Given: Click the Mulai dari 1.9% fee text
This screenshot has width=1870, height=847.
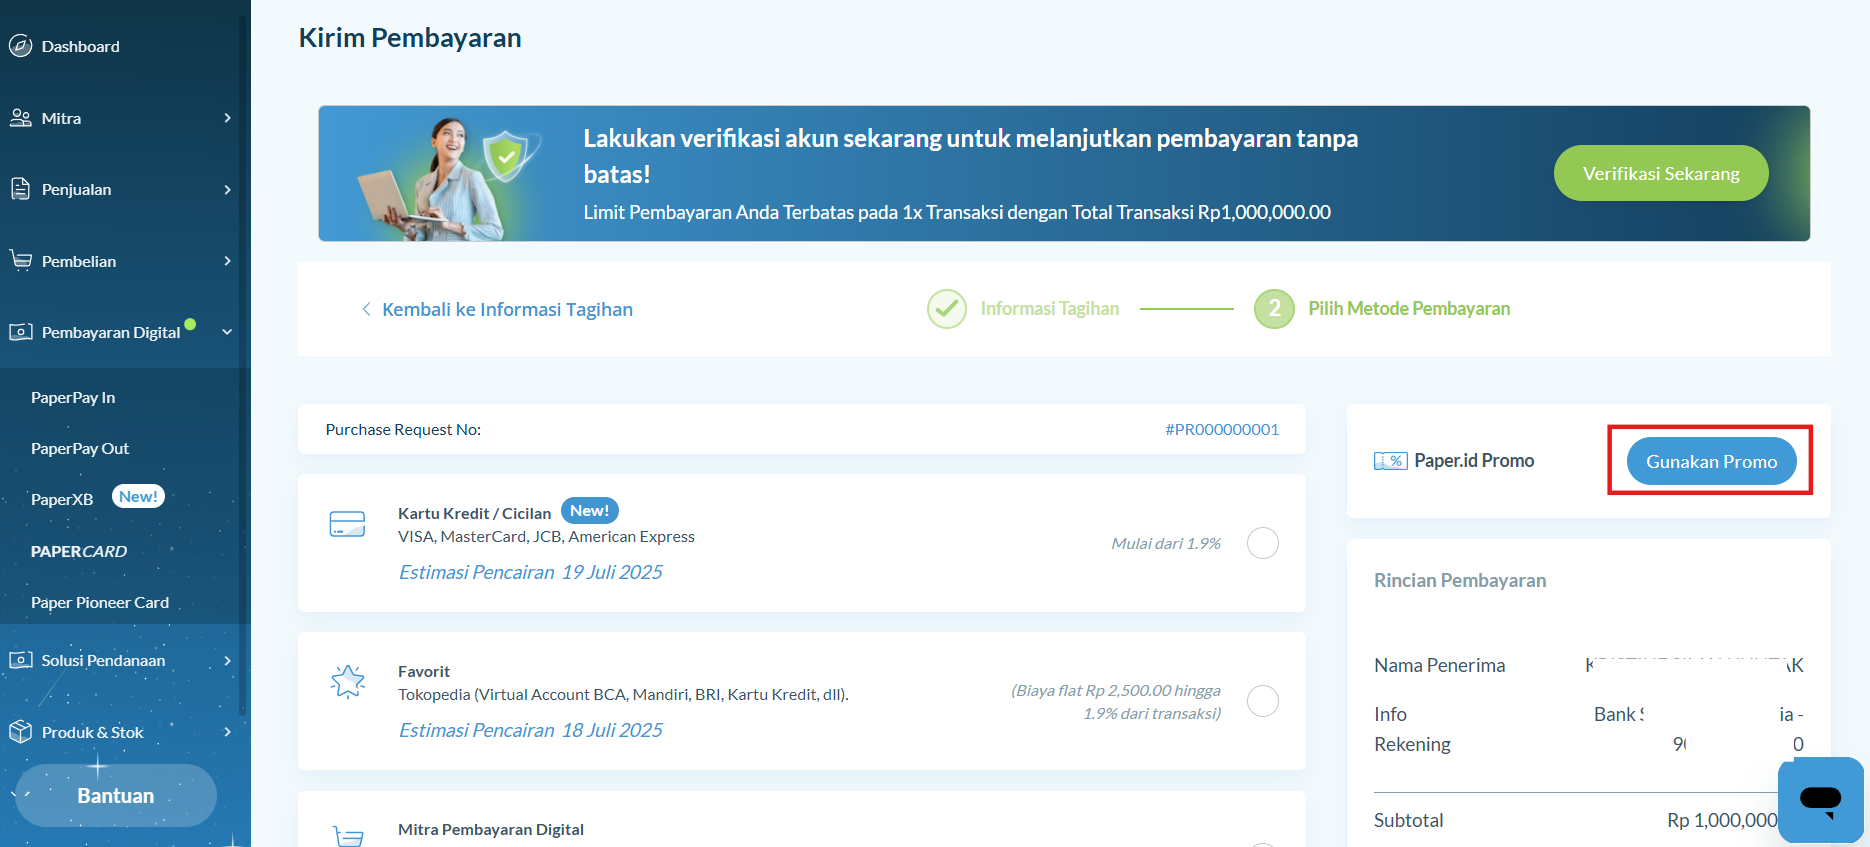Looking at the screenshot, I should coord(1166,543).
